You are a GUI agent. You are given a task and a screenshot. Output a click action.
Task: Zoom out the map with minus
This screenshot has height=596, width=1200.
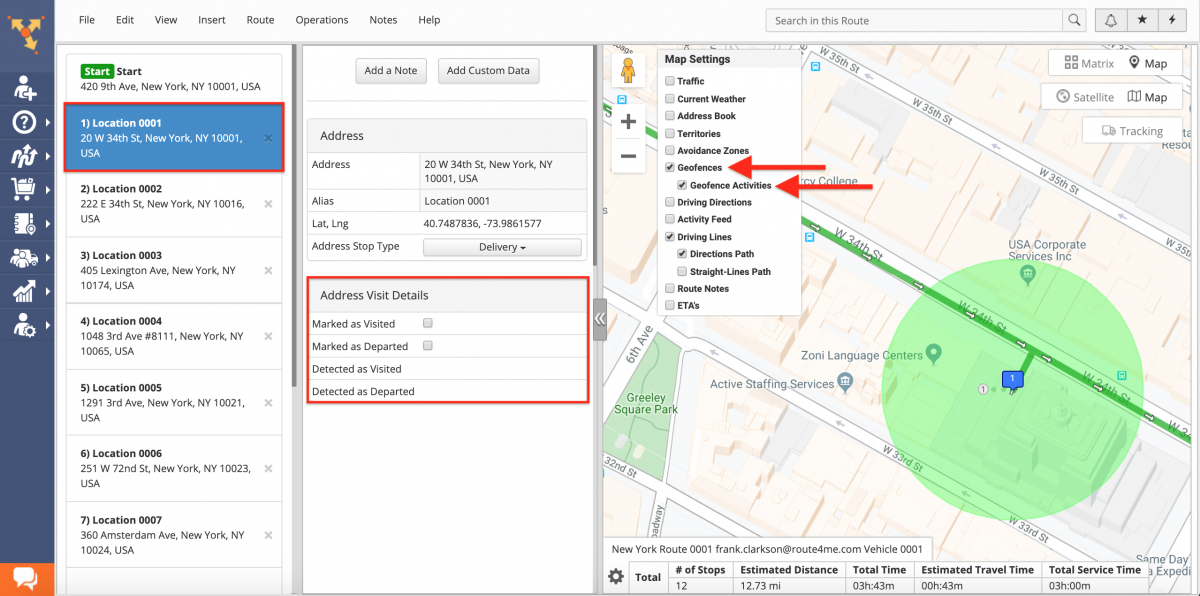(628, 156)
